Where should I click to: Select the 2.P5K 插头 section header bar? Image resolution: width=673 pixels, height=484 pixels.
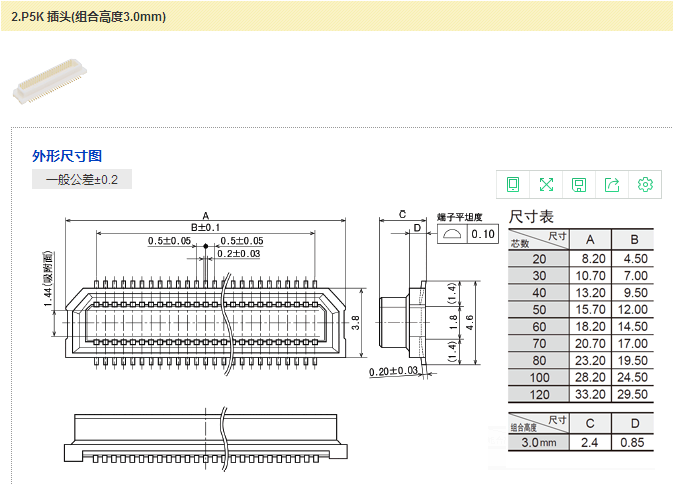coord(336,16)
